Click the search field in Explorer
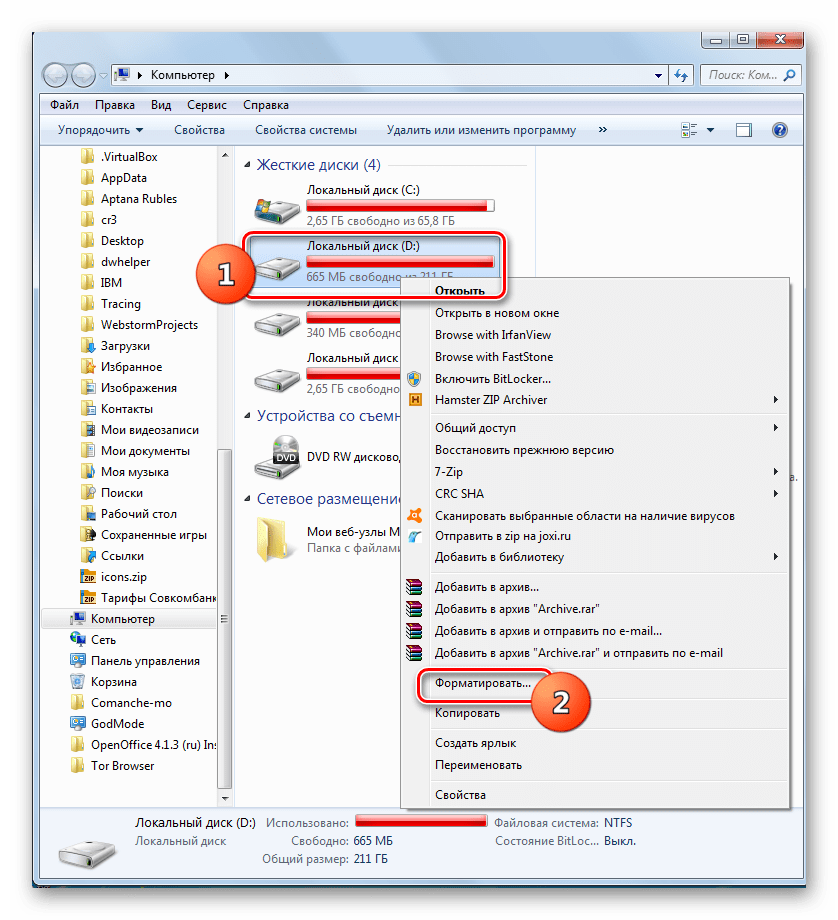Viewport: 838px width, 920px height. tap(745, 75)
